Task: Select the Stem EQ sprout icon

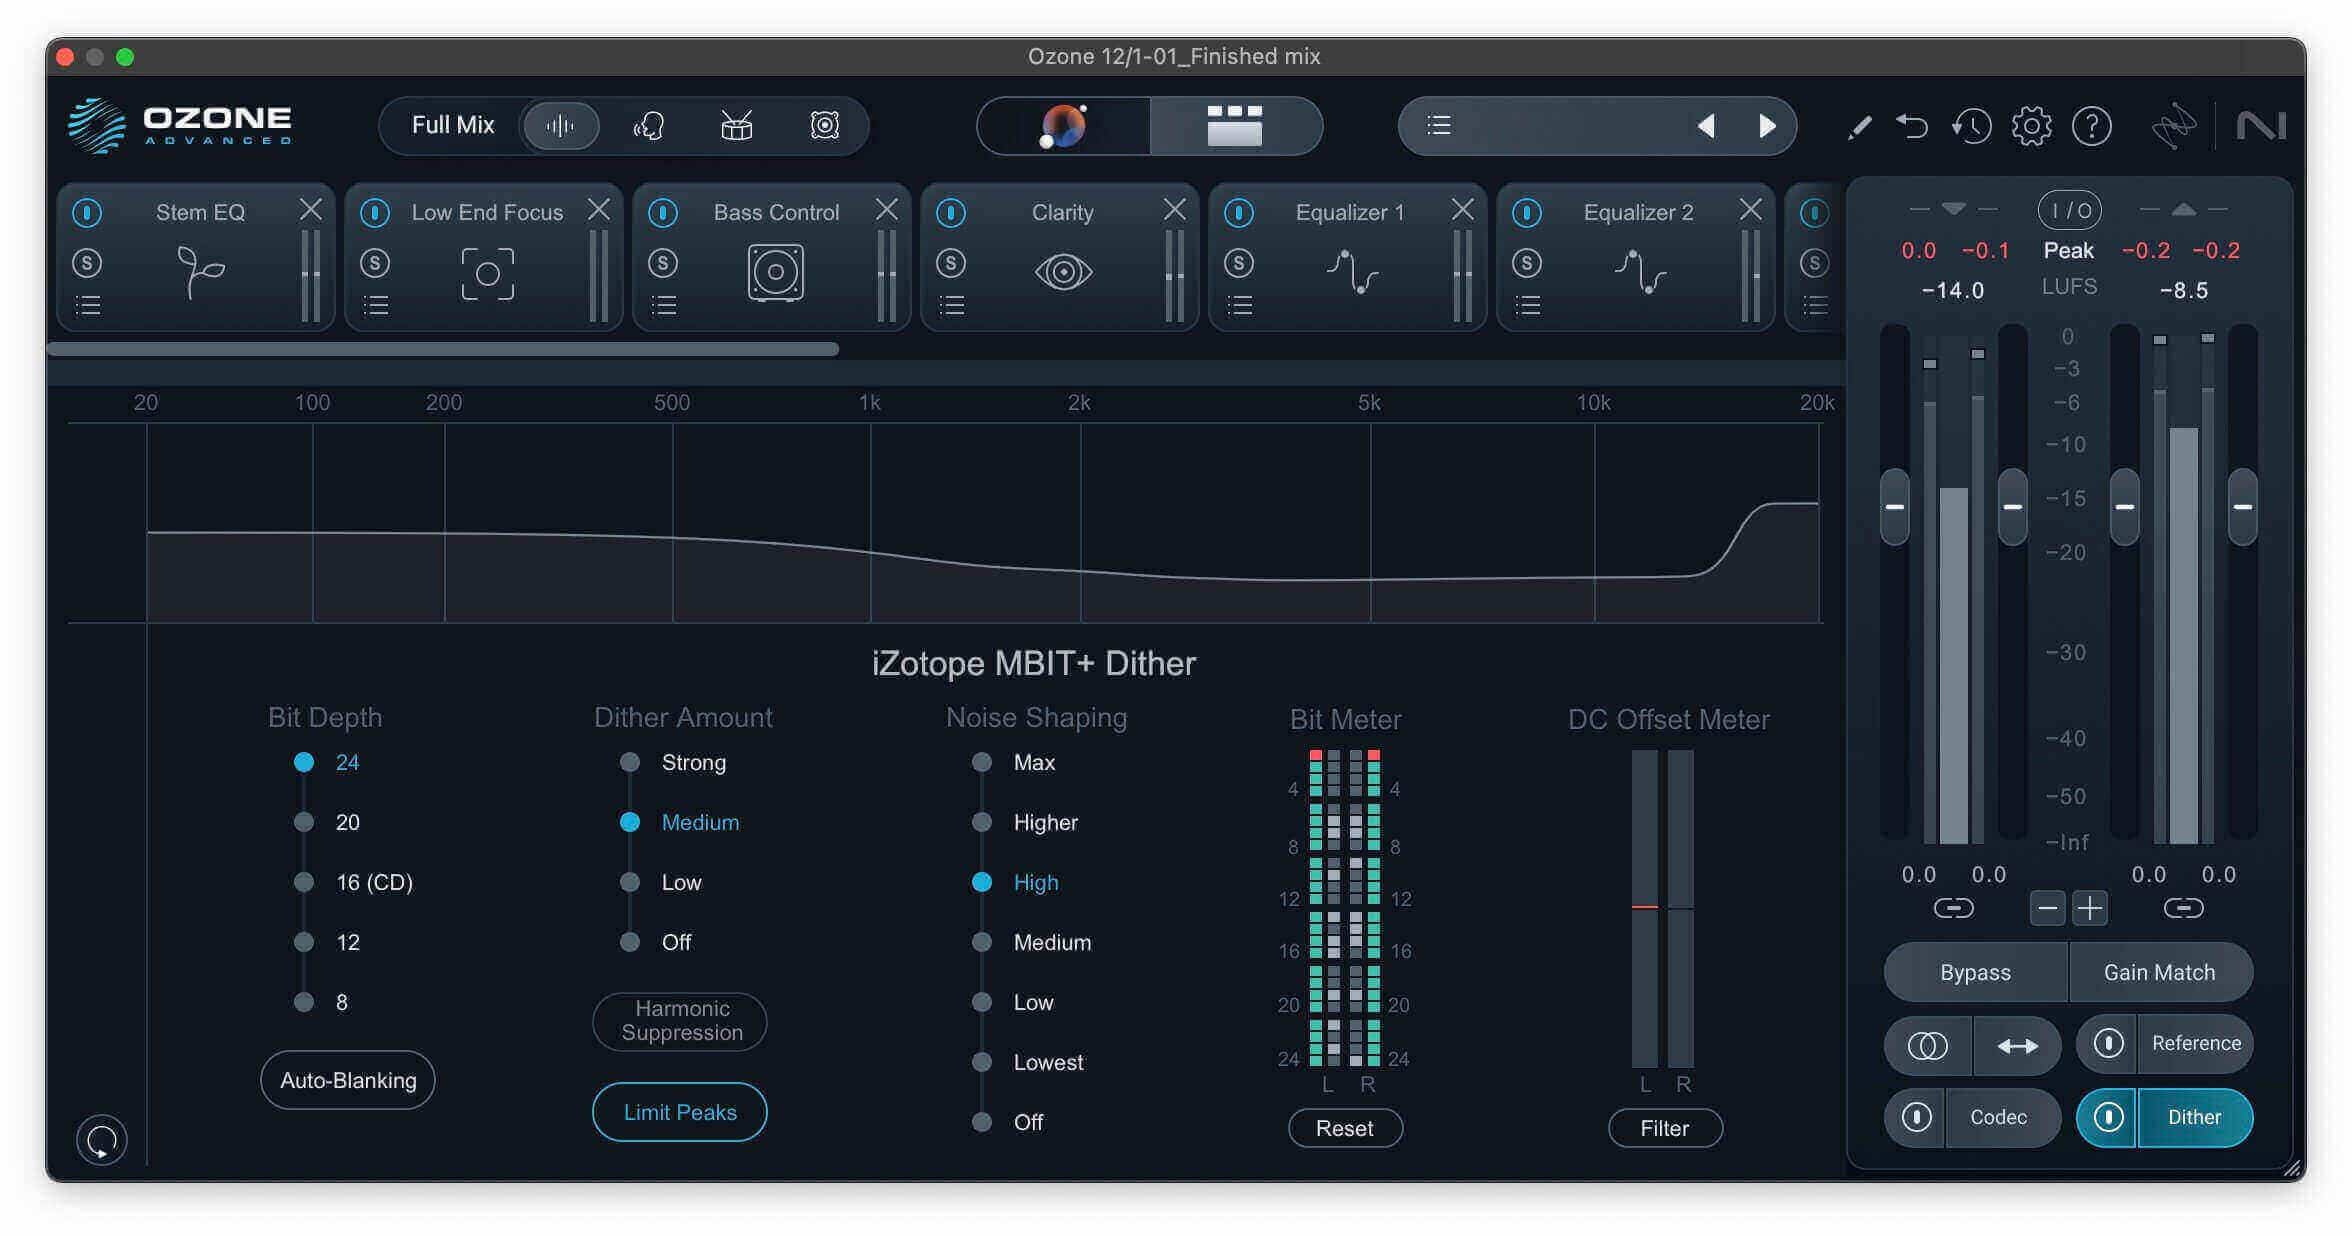Action: (200, 272)
